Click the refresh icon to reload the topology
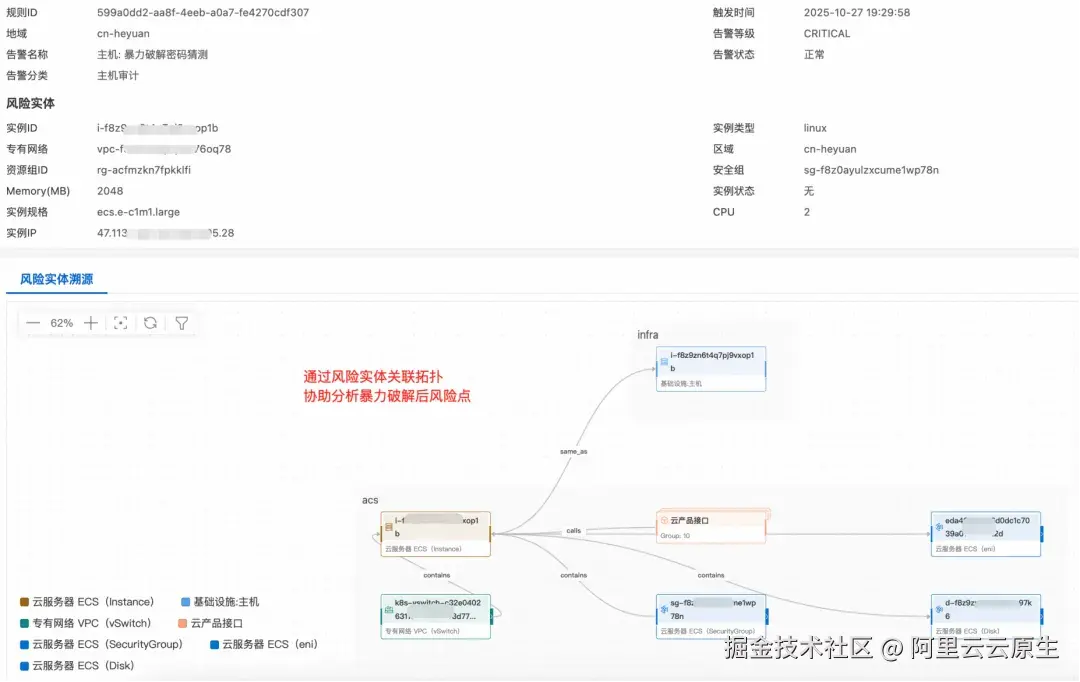Viewport: 1080px width, 682px height. point(150,322)
